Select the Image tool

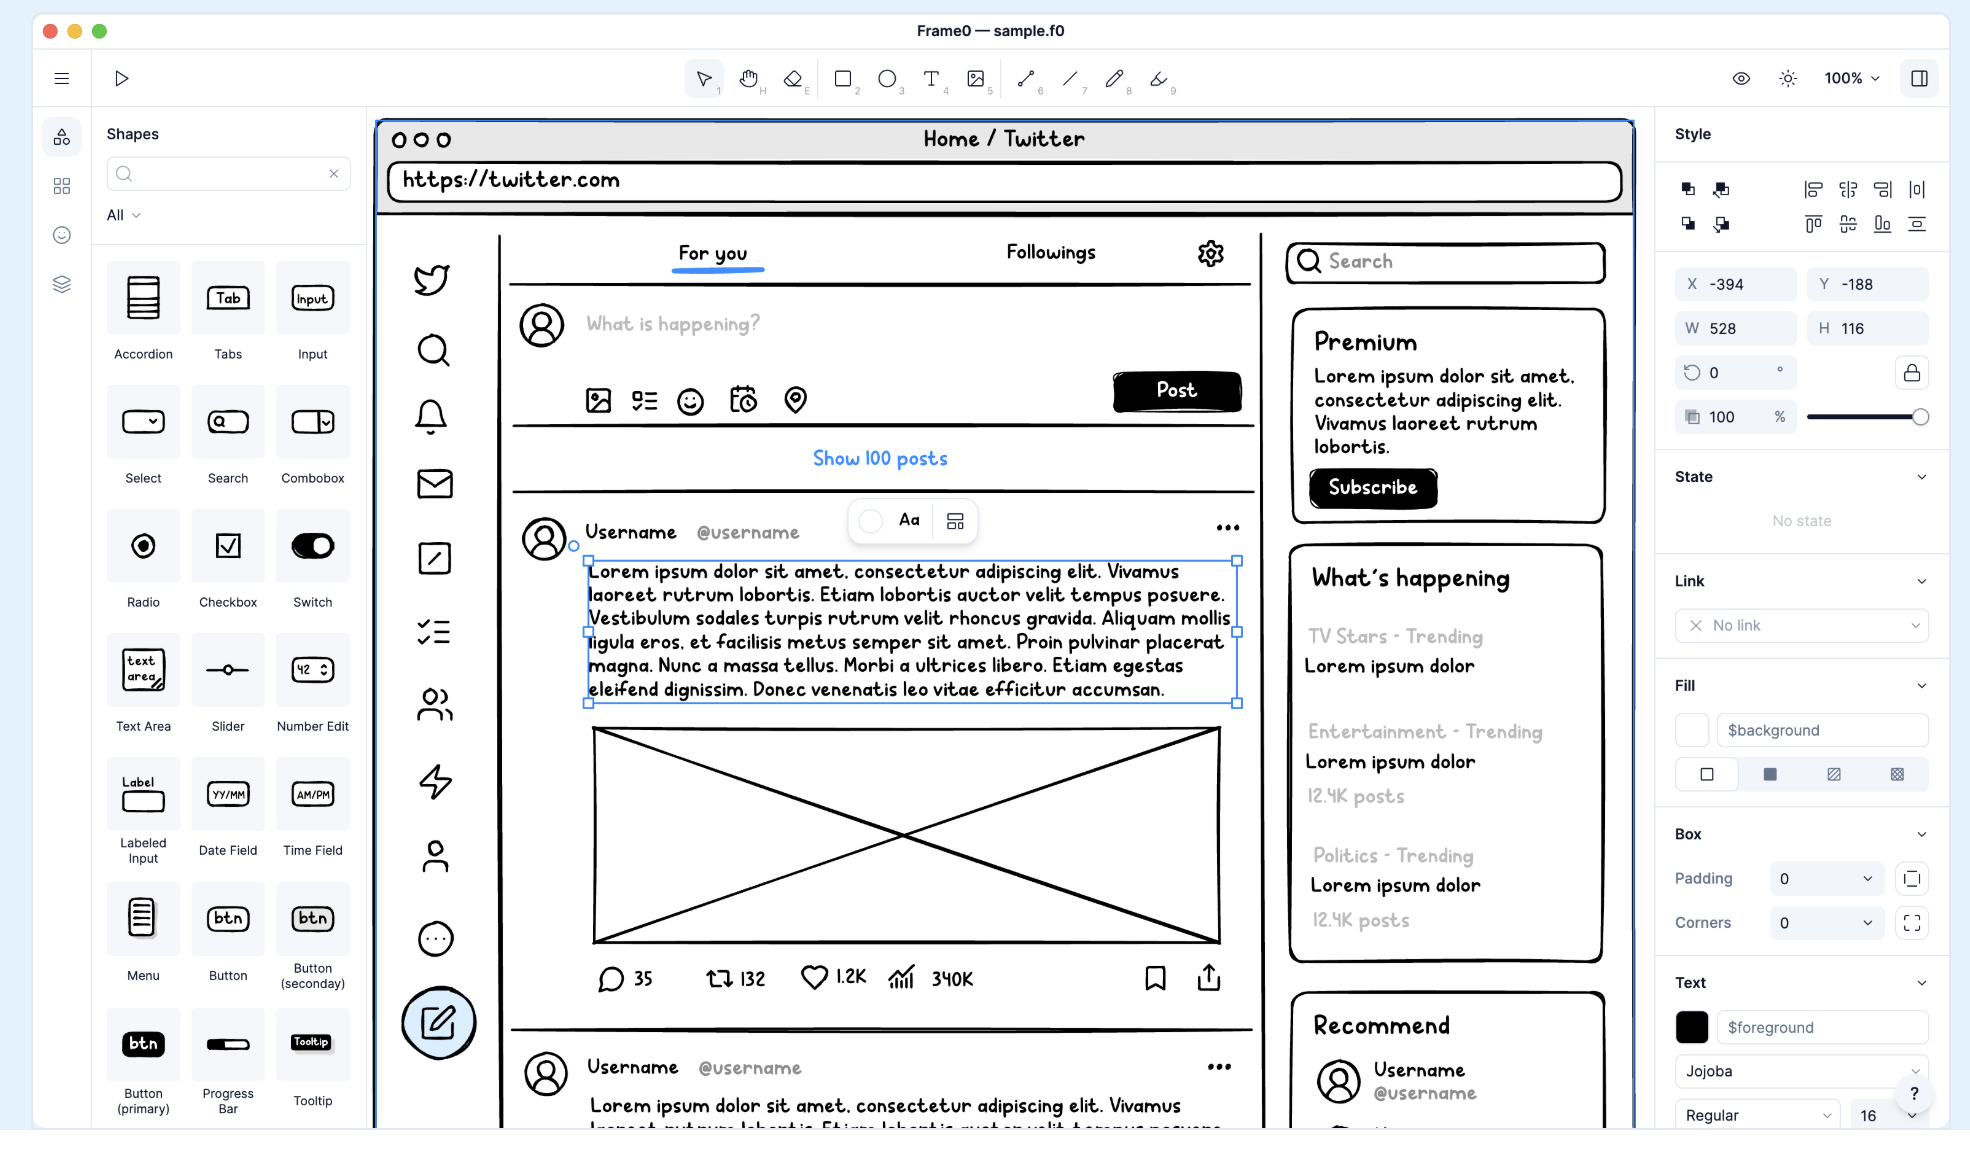[x=976, y=79]
